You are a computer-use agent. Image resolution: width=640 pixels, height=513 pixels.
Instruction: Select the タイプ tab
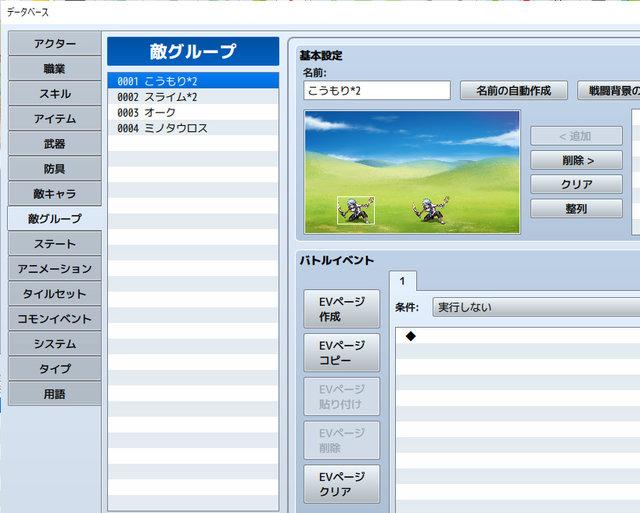(x=55, y=369)
